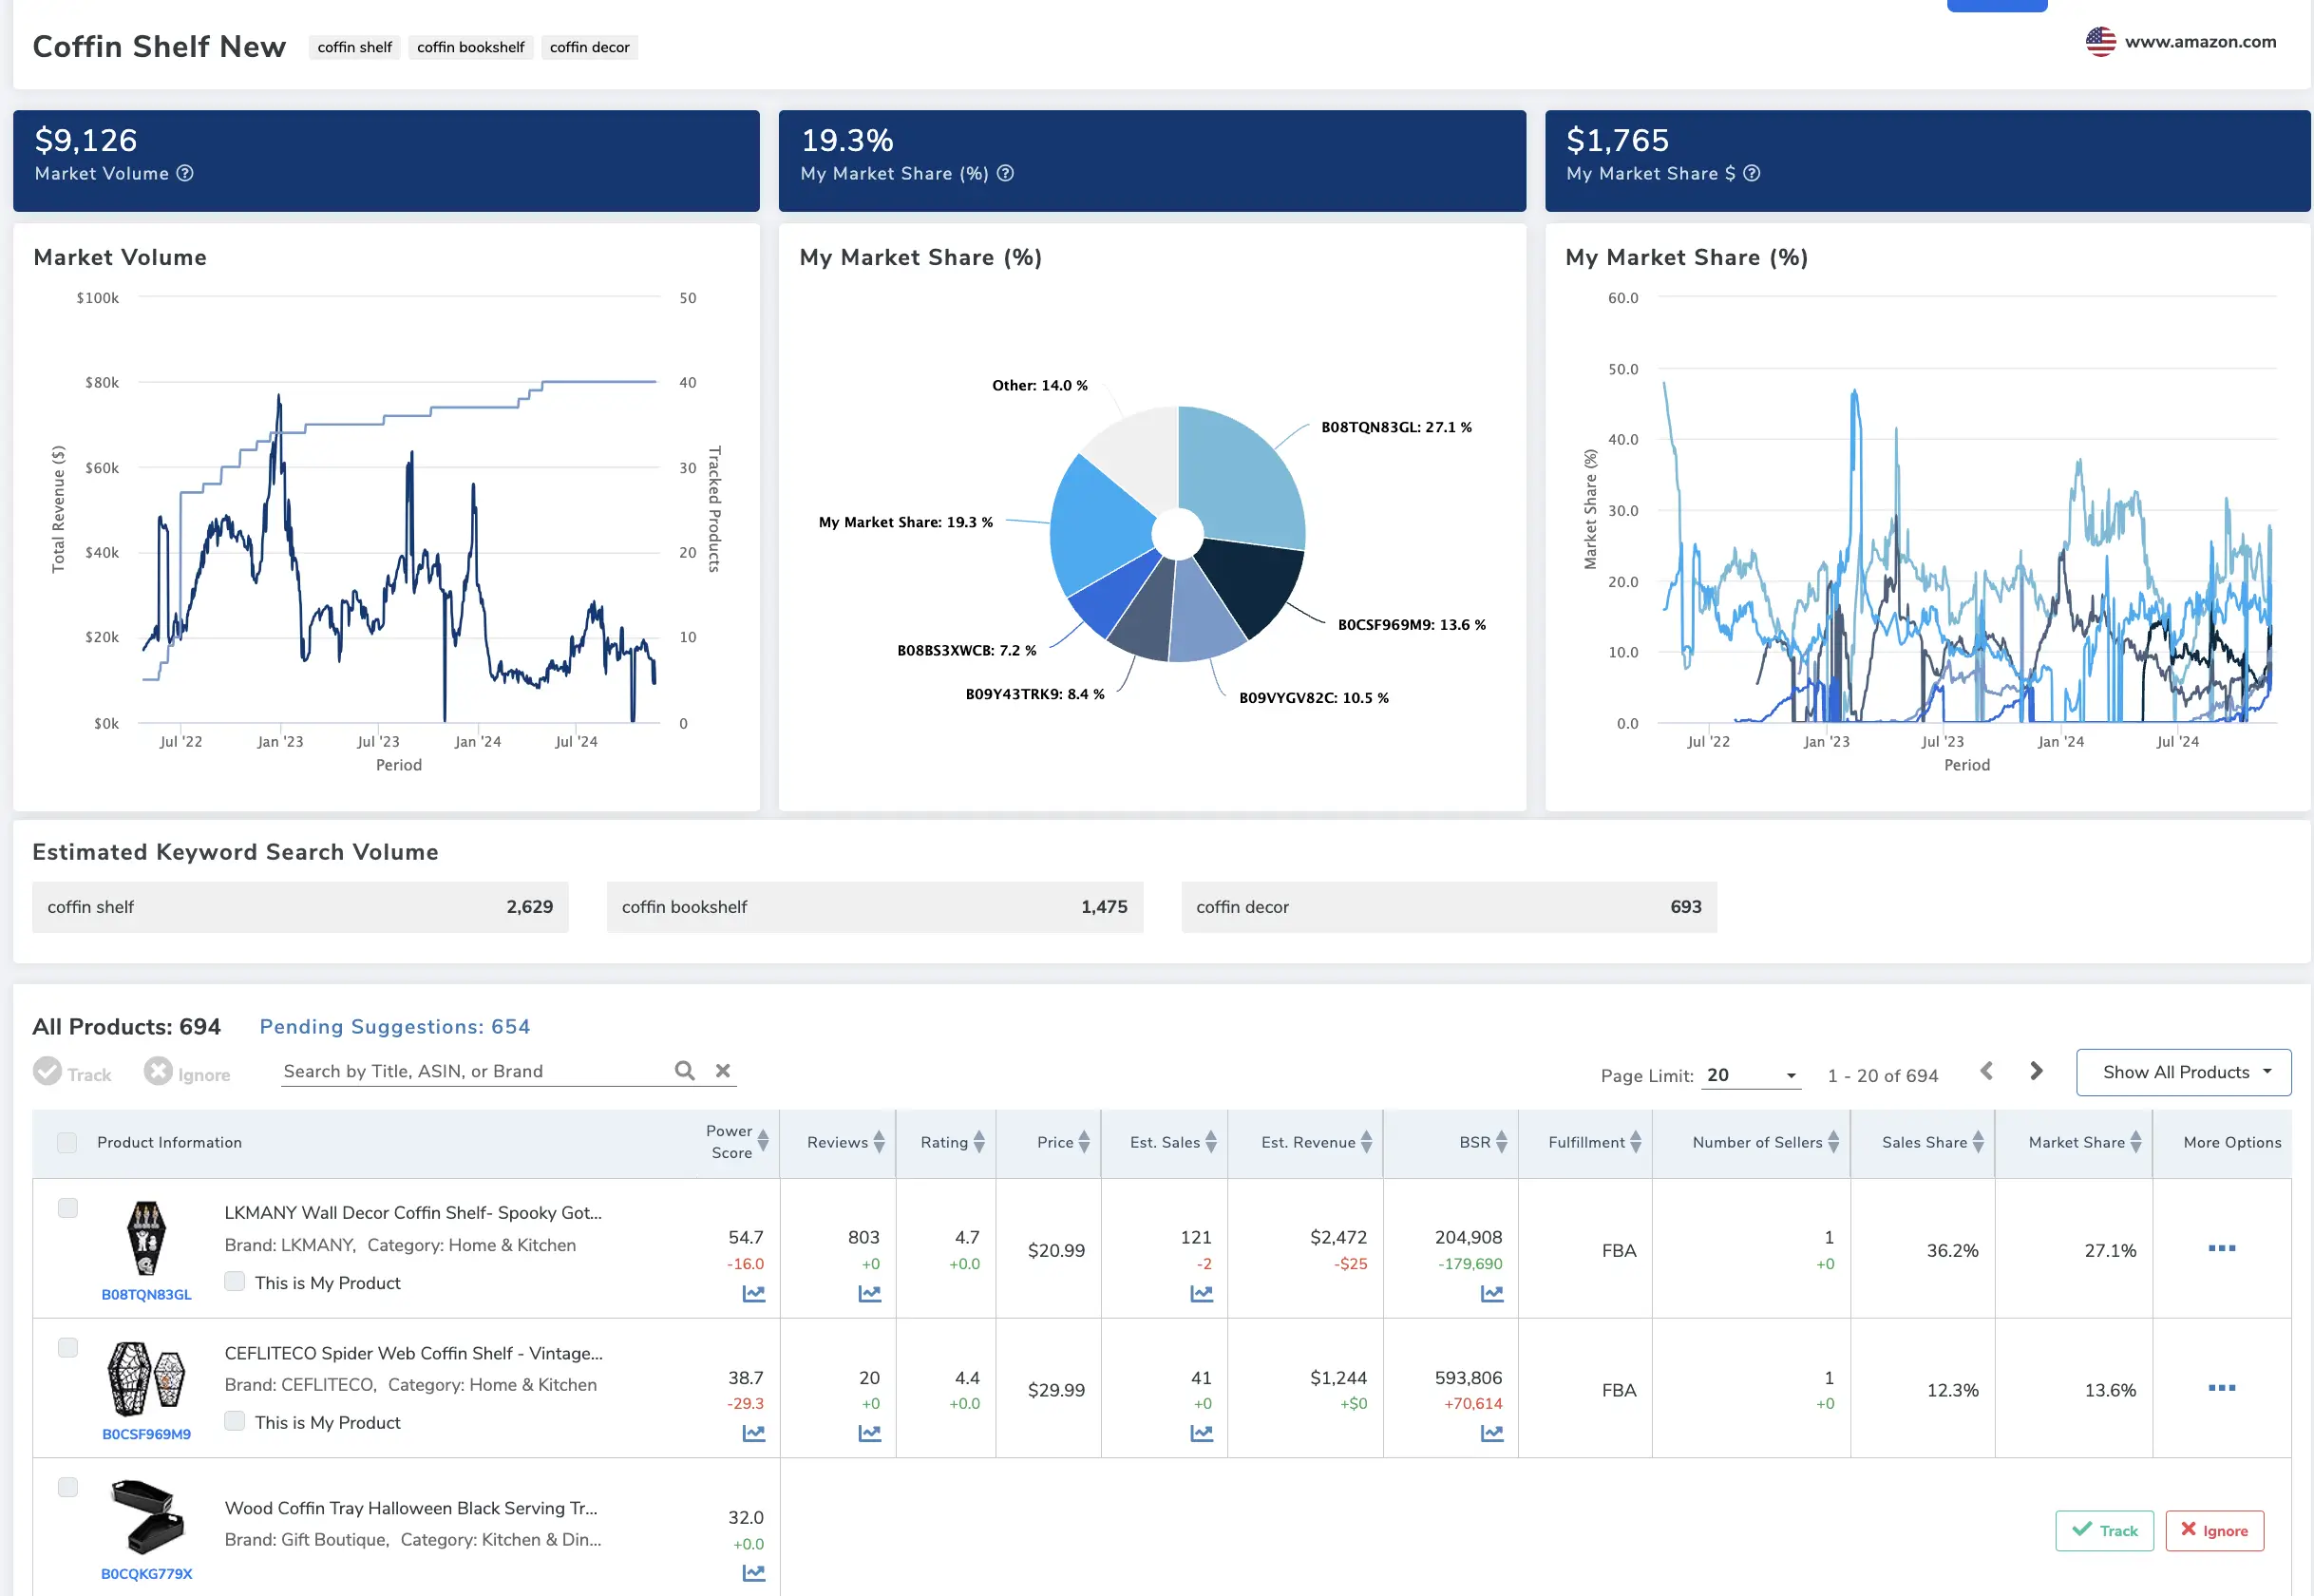The image size is (2314, 1596).
Task: Focus the Search by Title, ASIN, or Brand field
Action: [476, 1071]
